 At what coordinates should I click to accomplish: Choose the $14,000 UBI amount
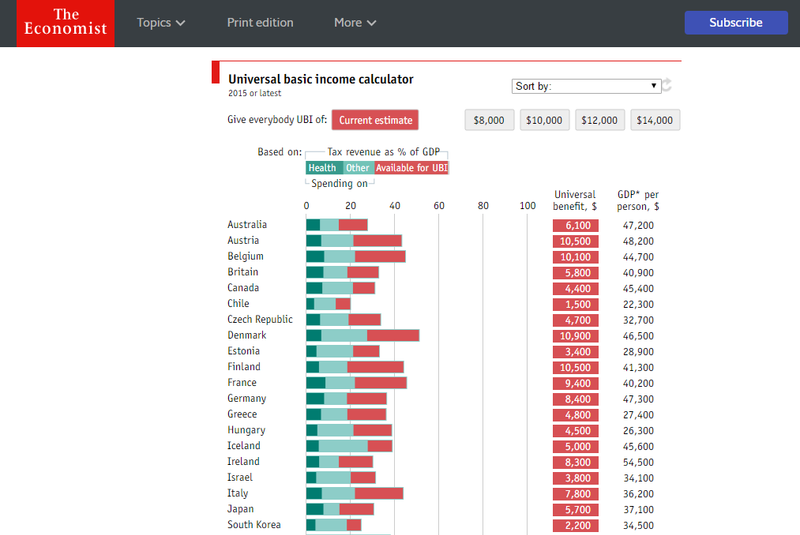654,120
